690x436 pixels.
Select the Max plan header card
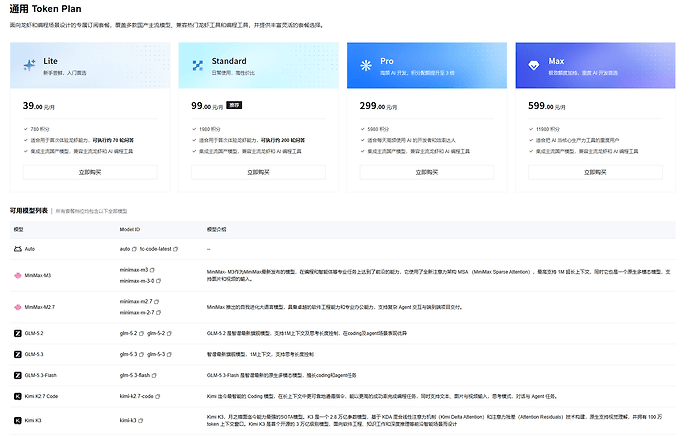point(595,66)
